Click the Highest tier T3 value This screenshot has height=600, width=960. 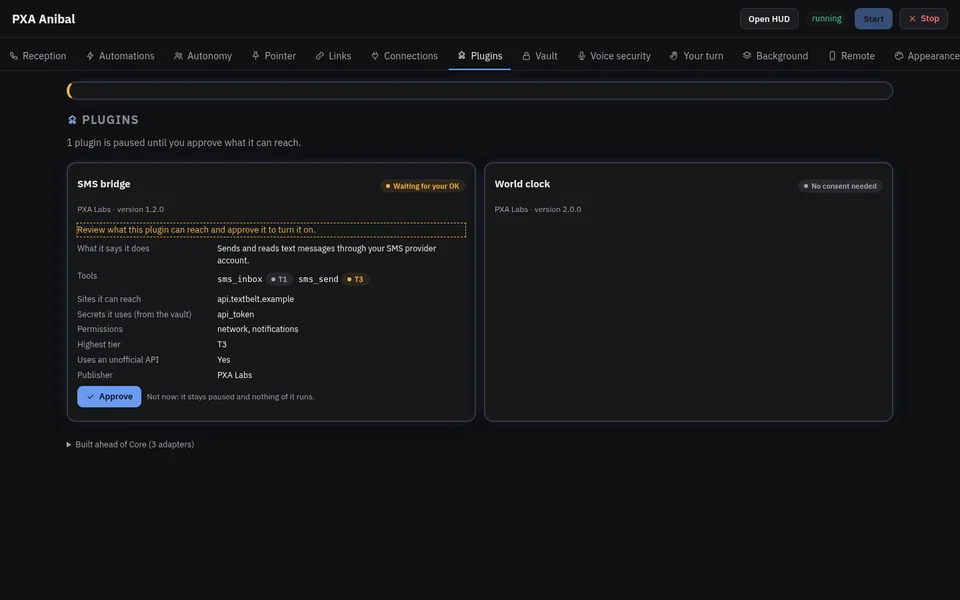point(222,344)
